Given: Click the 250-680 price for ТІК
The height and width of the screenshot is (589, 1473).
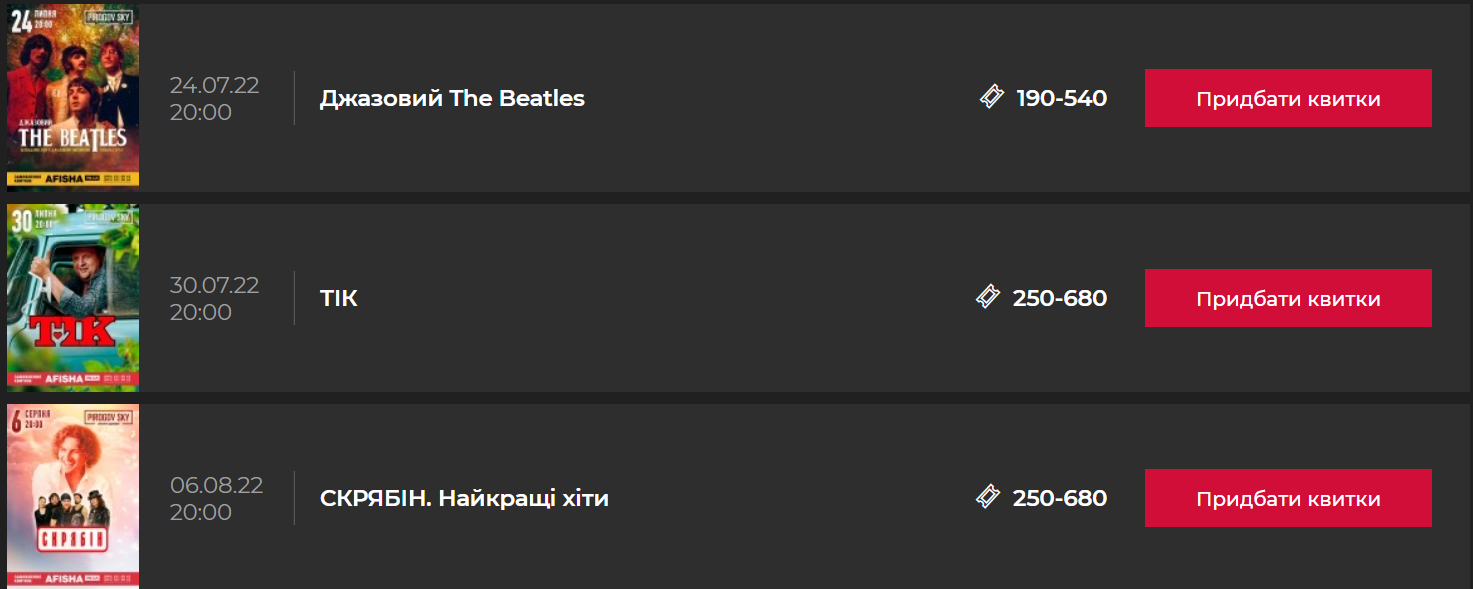Looking at the screenshot, I should click(1059, 298).
